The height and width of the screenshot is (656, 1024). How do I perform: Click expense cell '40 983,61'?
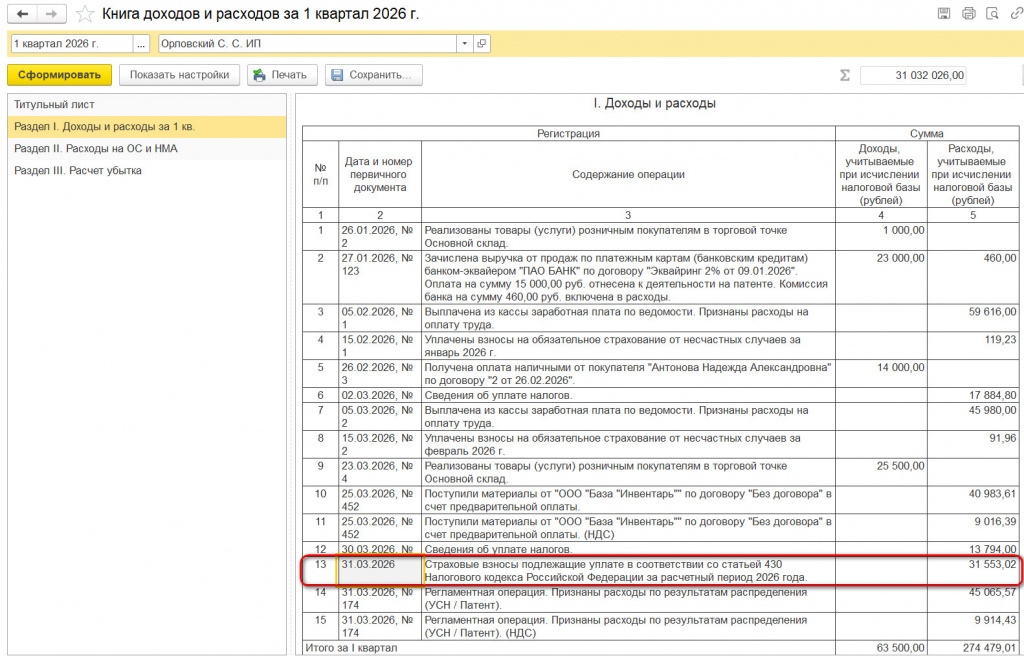(x=973, y=500)
